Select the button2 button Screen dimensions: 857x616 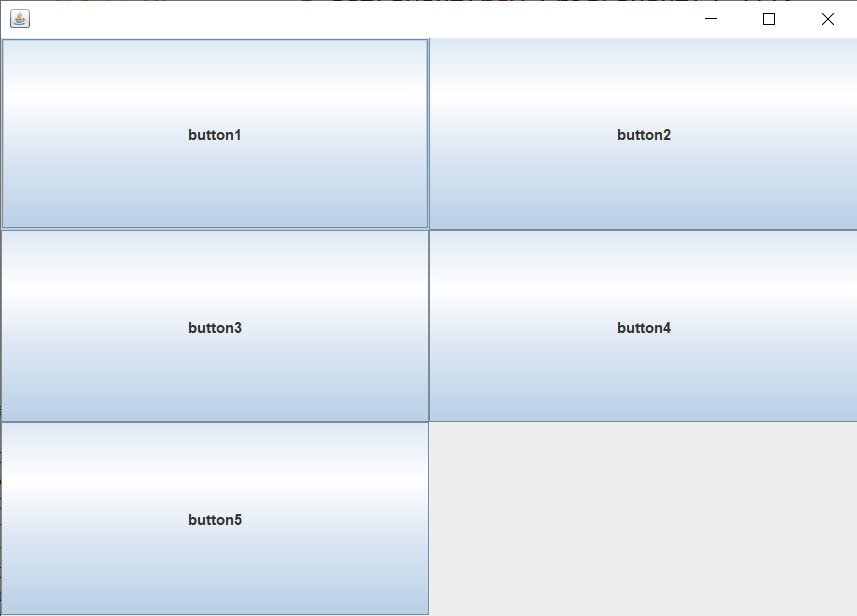click(643, 134)
